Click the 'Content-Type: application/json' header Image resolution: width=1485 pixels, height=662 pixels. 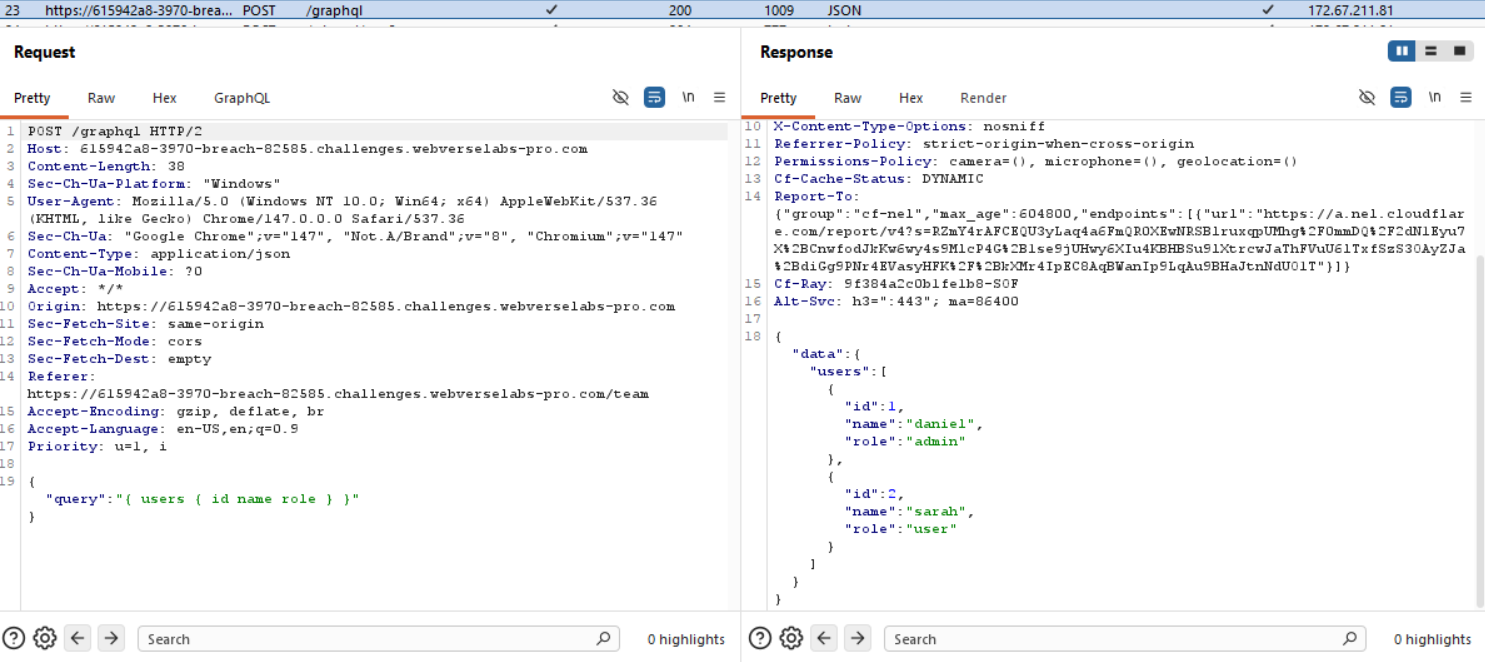click(x=159, y=254)
